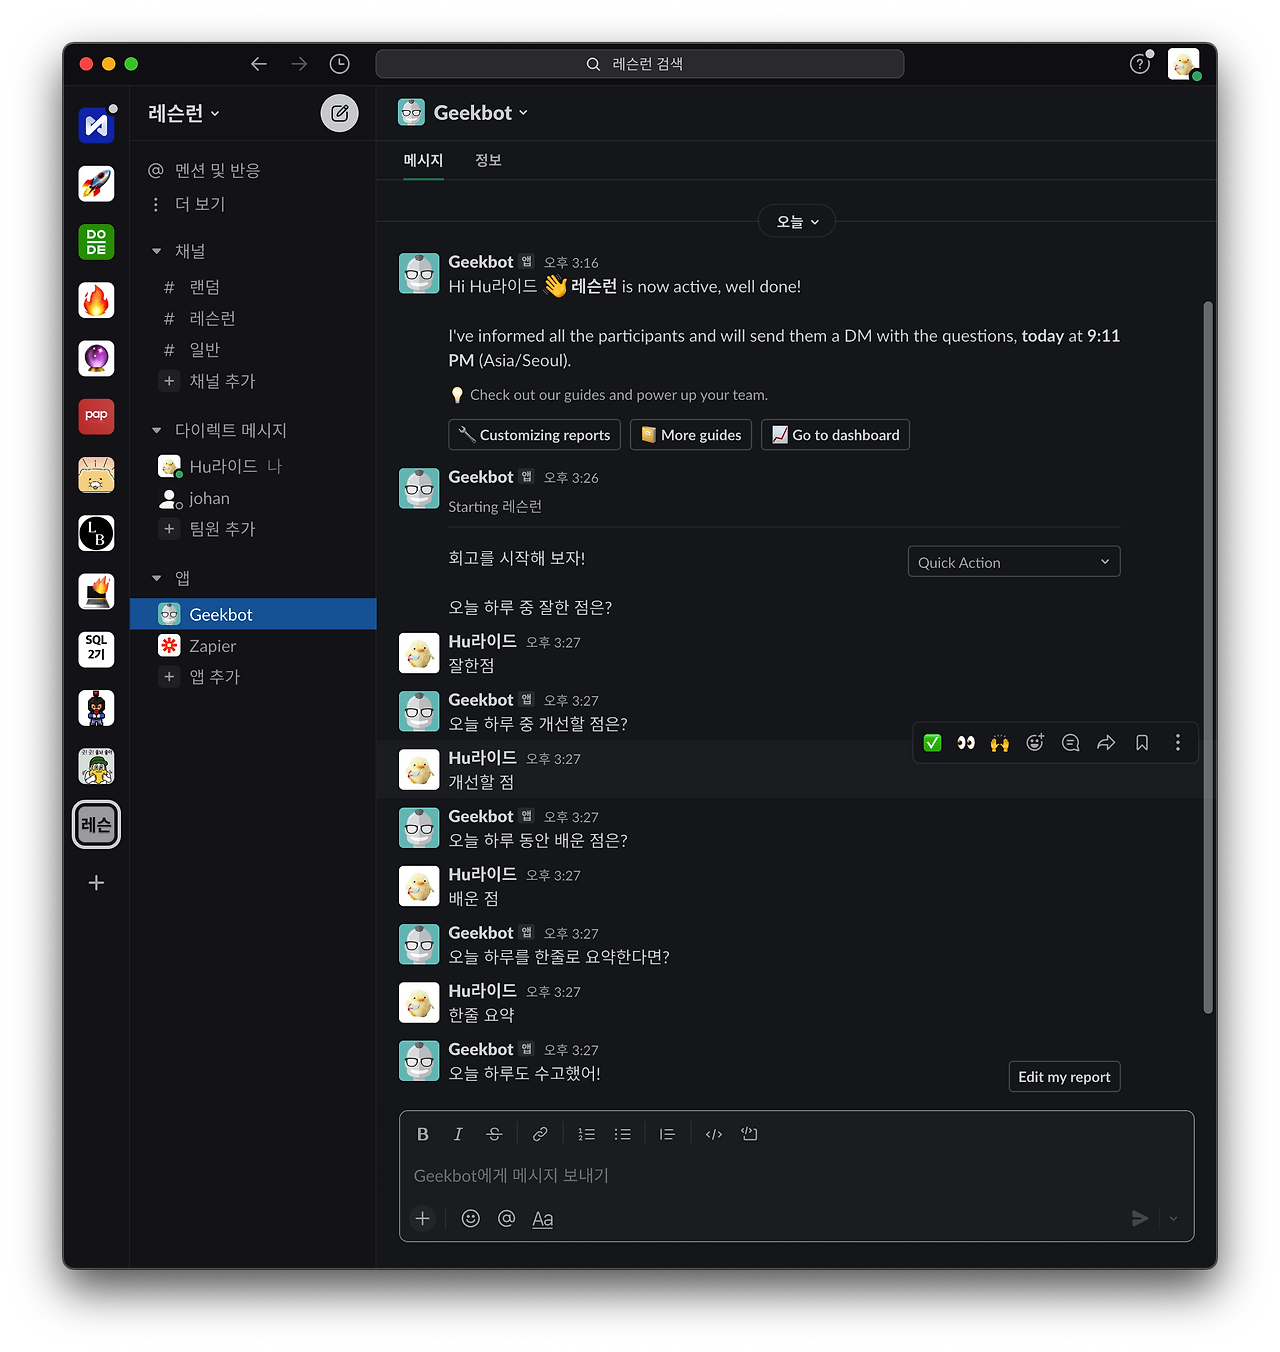
Task: Click the Go to dashboard button
Action: point(836,435)
